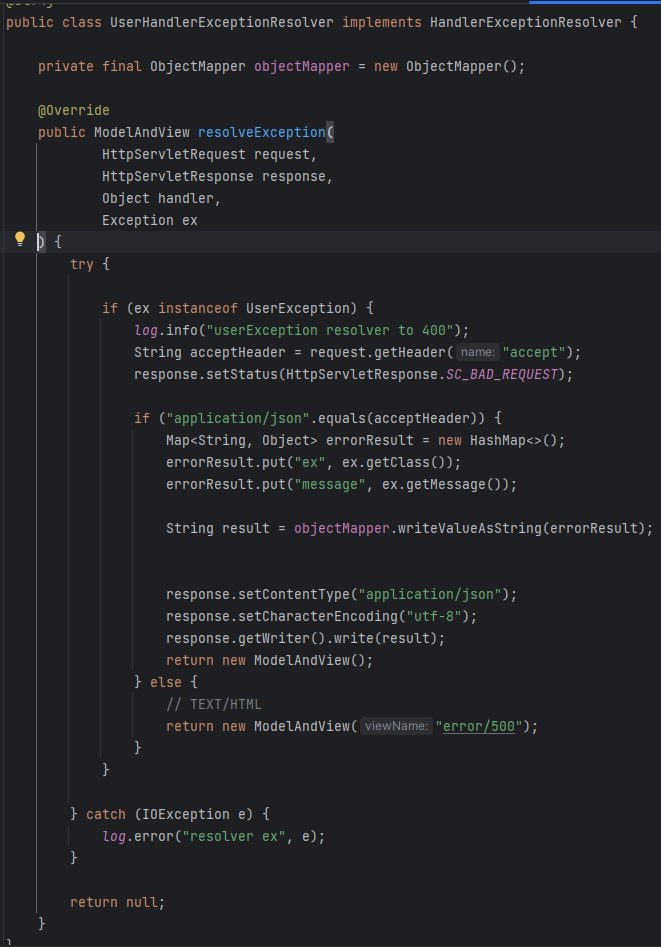Click the 'else' keyword
The height and width of the screenshot is (947, 661).
[x=166, y=682]
